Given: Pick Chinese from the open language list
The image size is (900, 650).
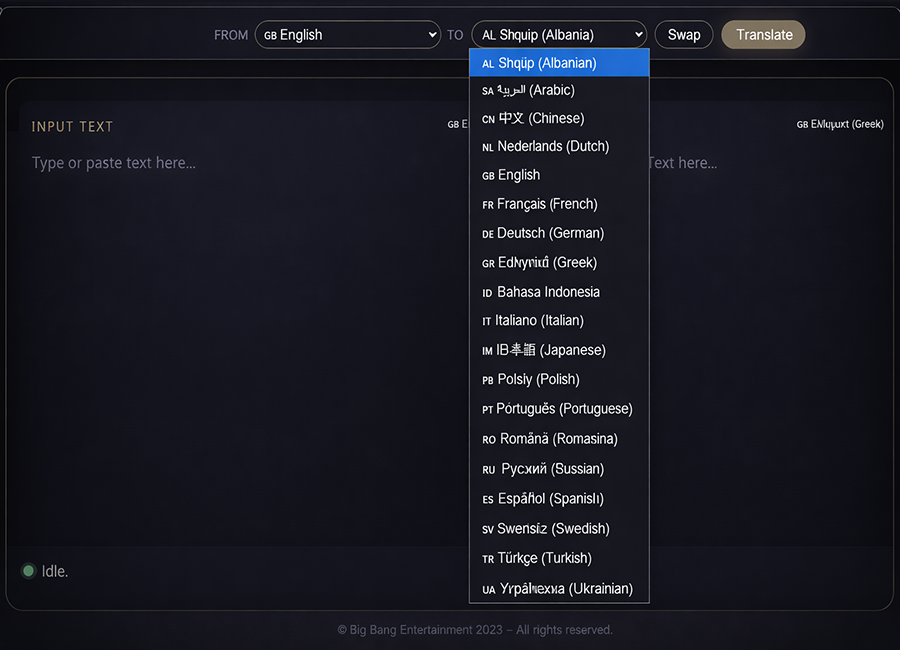Looking at the screenshot, I should click(x=558, y=118).
